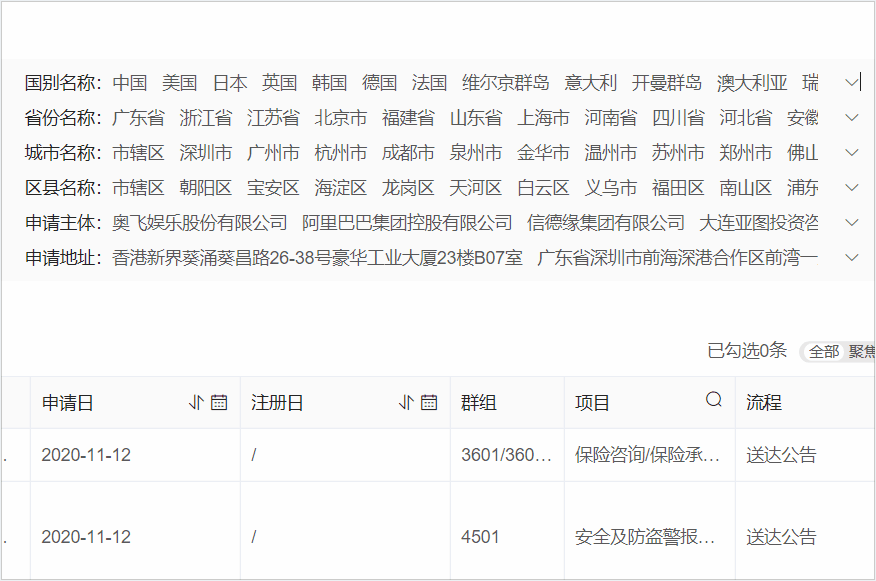Choose city 苏州市
This screenshot has height=581, width=876.
tap(678, 153)
